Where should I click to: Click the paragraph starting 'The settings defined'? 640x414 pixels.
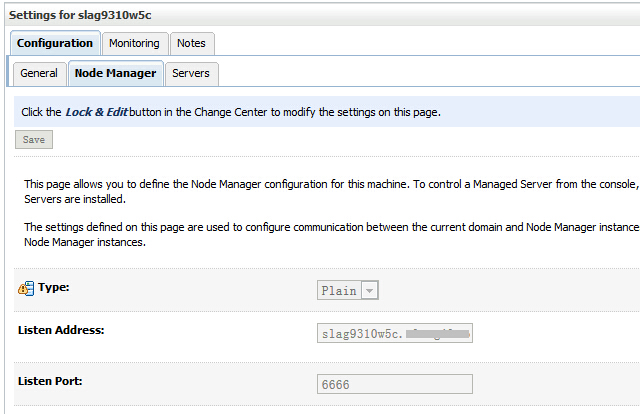tap(320, 234)
